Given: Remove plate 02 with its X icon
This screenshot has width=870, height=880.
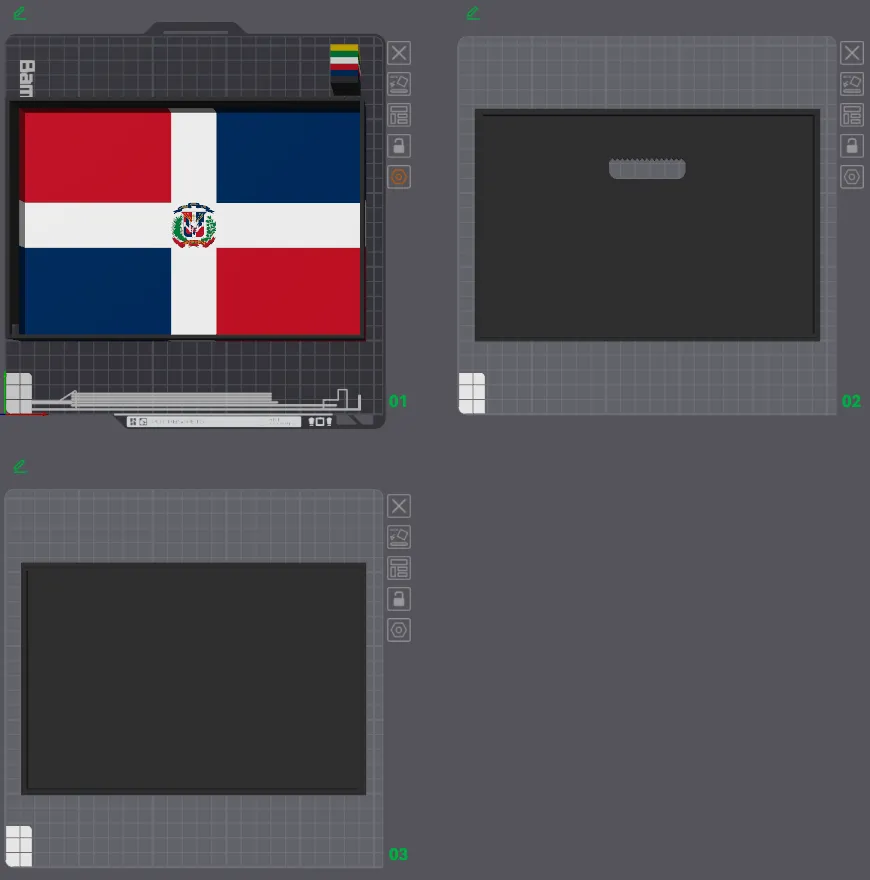Looking at the screenshot, I should (x=852, y=53).
